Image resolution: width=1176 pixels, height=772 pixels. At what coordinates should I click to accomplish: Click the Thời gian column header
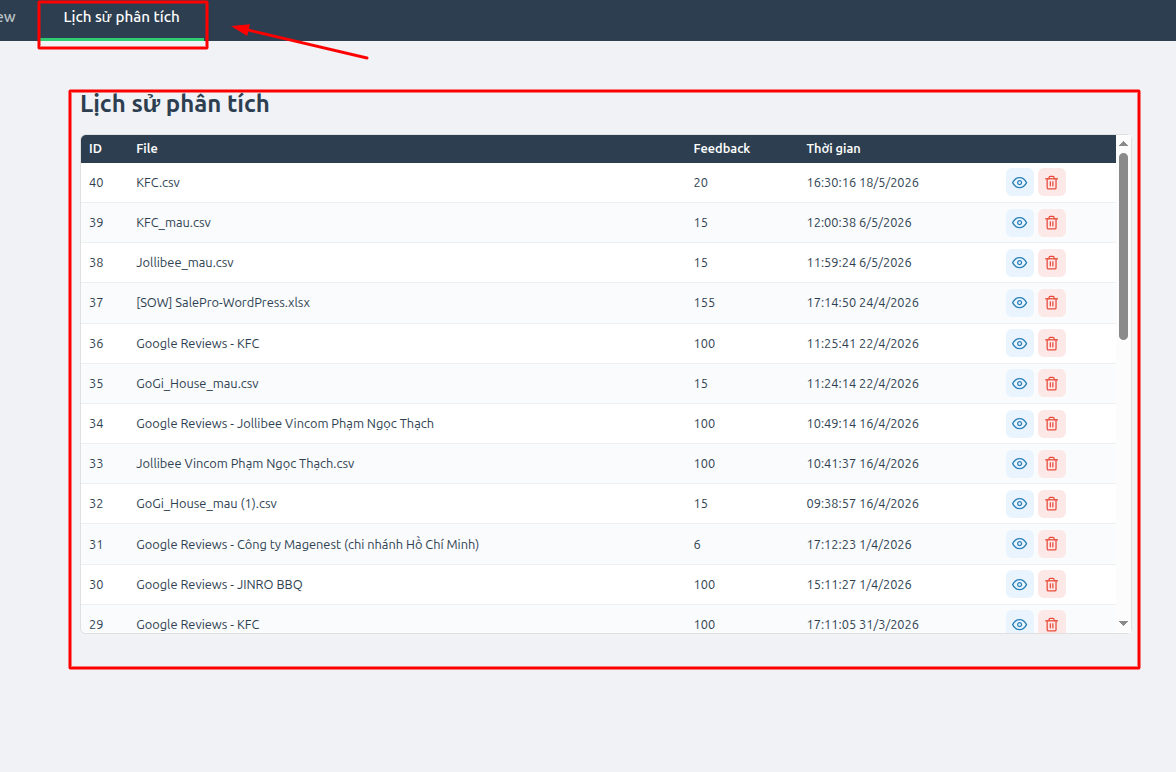coord(833,149)
